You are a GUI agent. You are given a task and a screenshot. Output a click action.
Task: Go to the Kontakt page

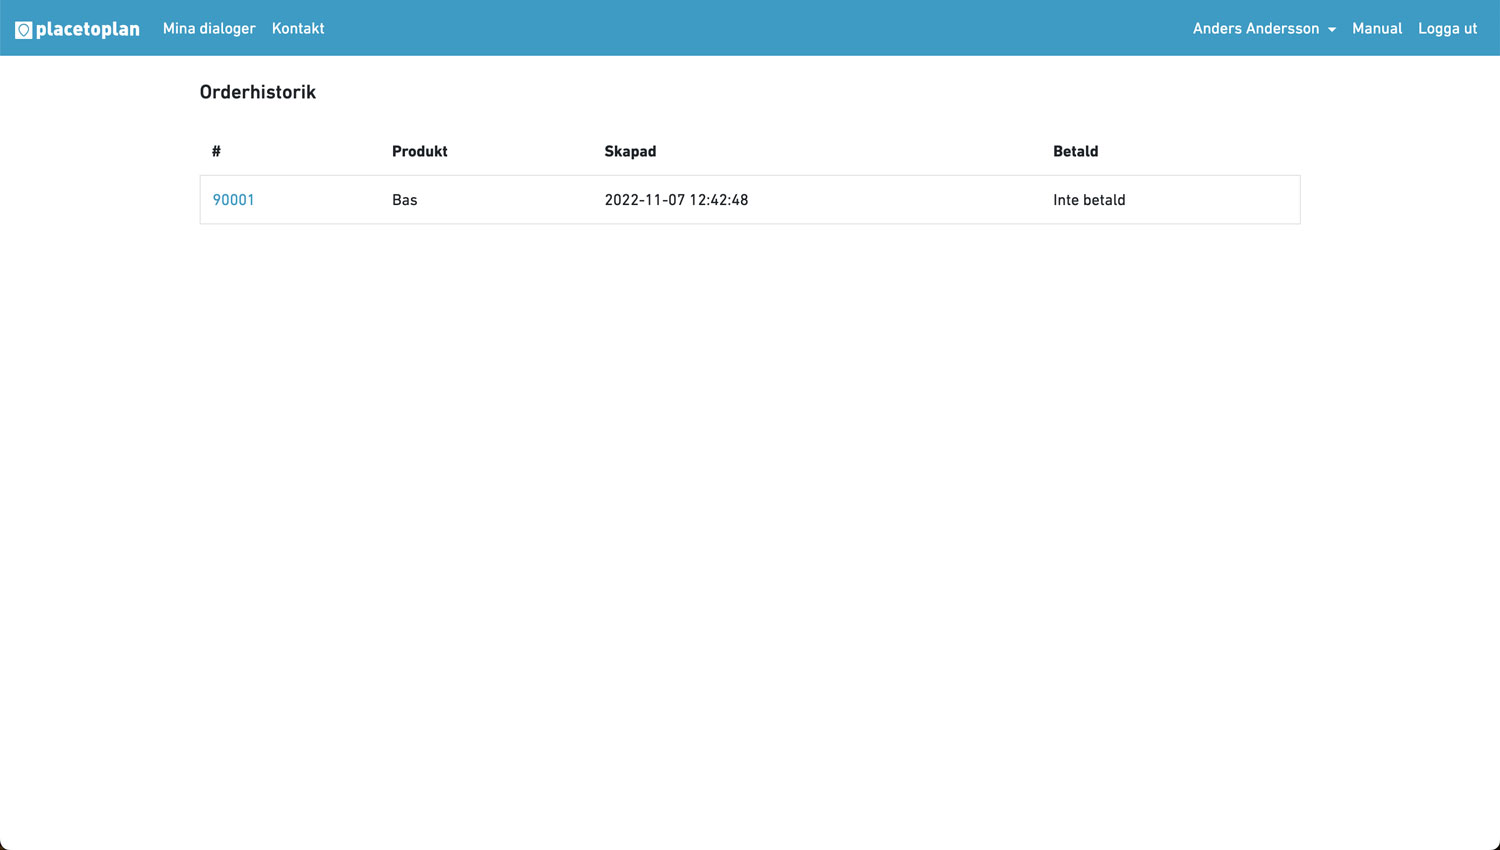coord(298,29)
